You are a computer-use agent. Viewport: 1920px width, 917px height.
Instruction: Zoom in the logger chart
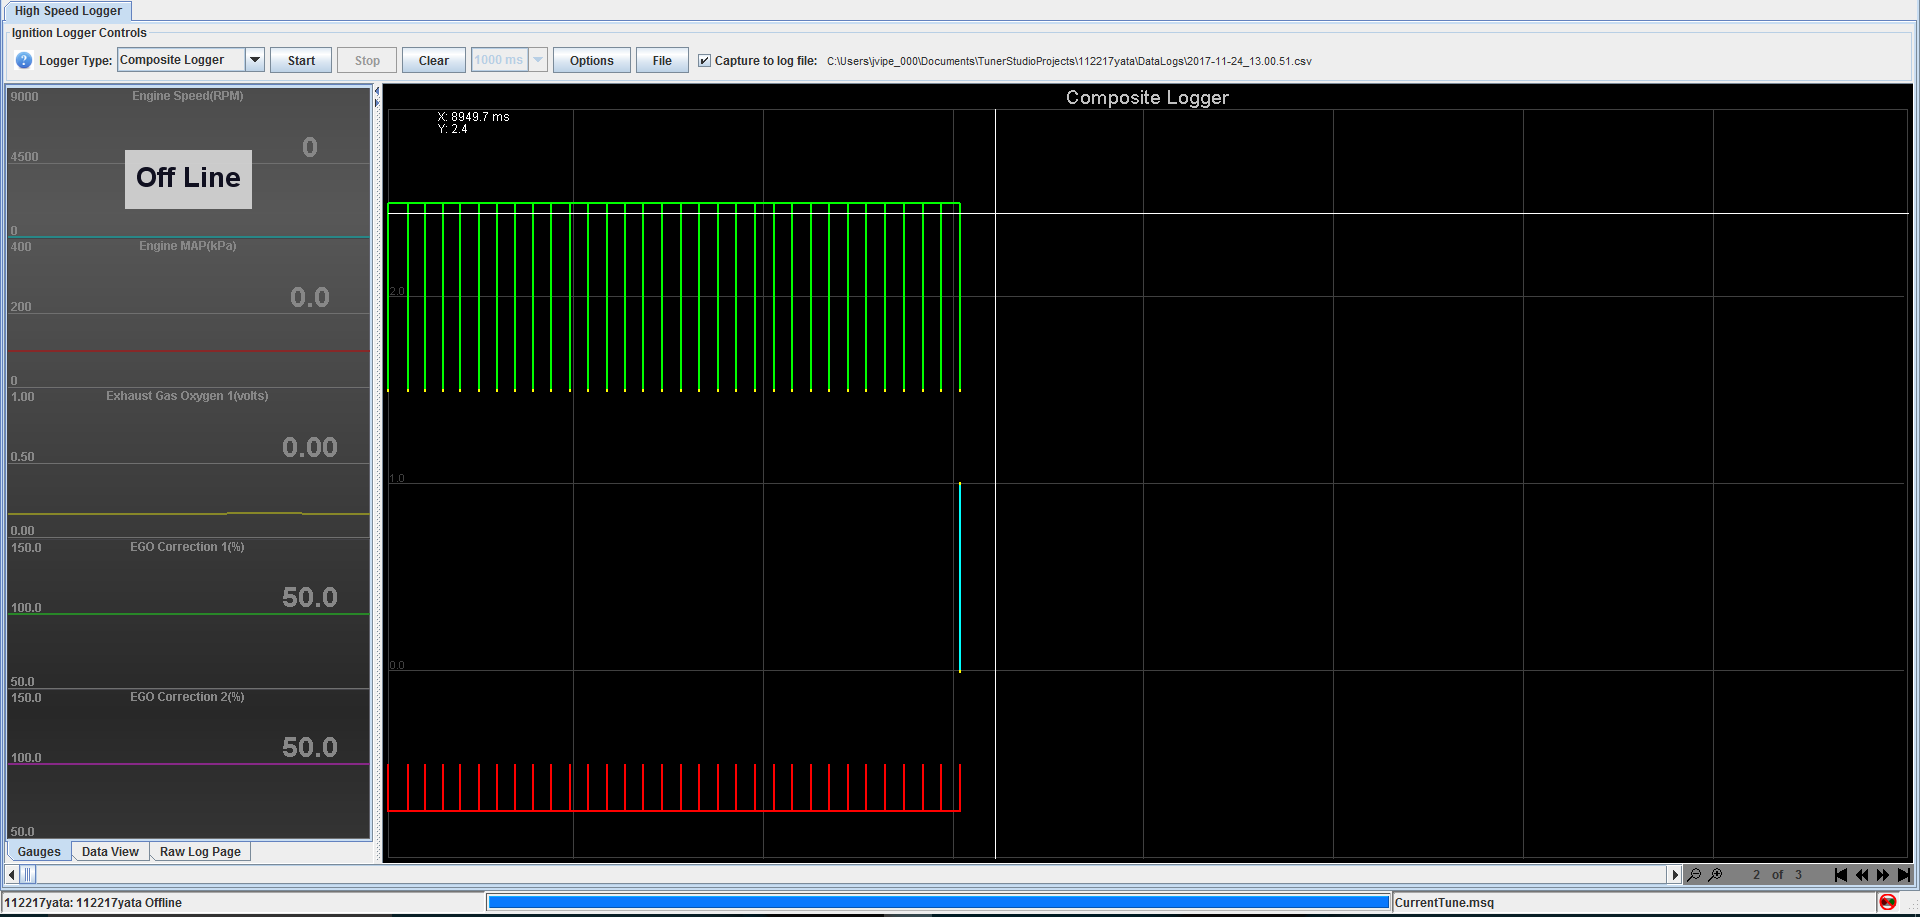tap(1716, 875)
